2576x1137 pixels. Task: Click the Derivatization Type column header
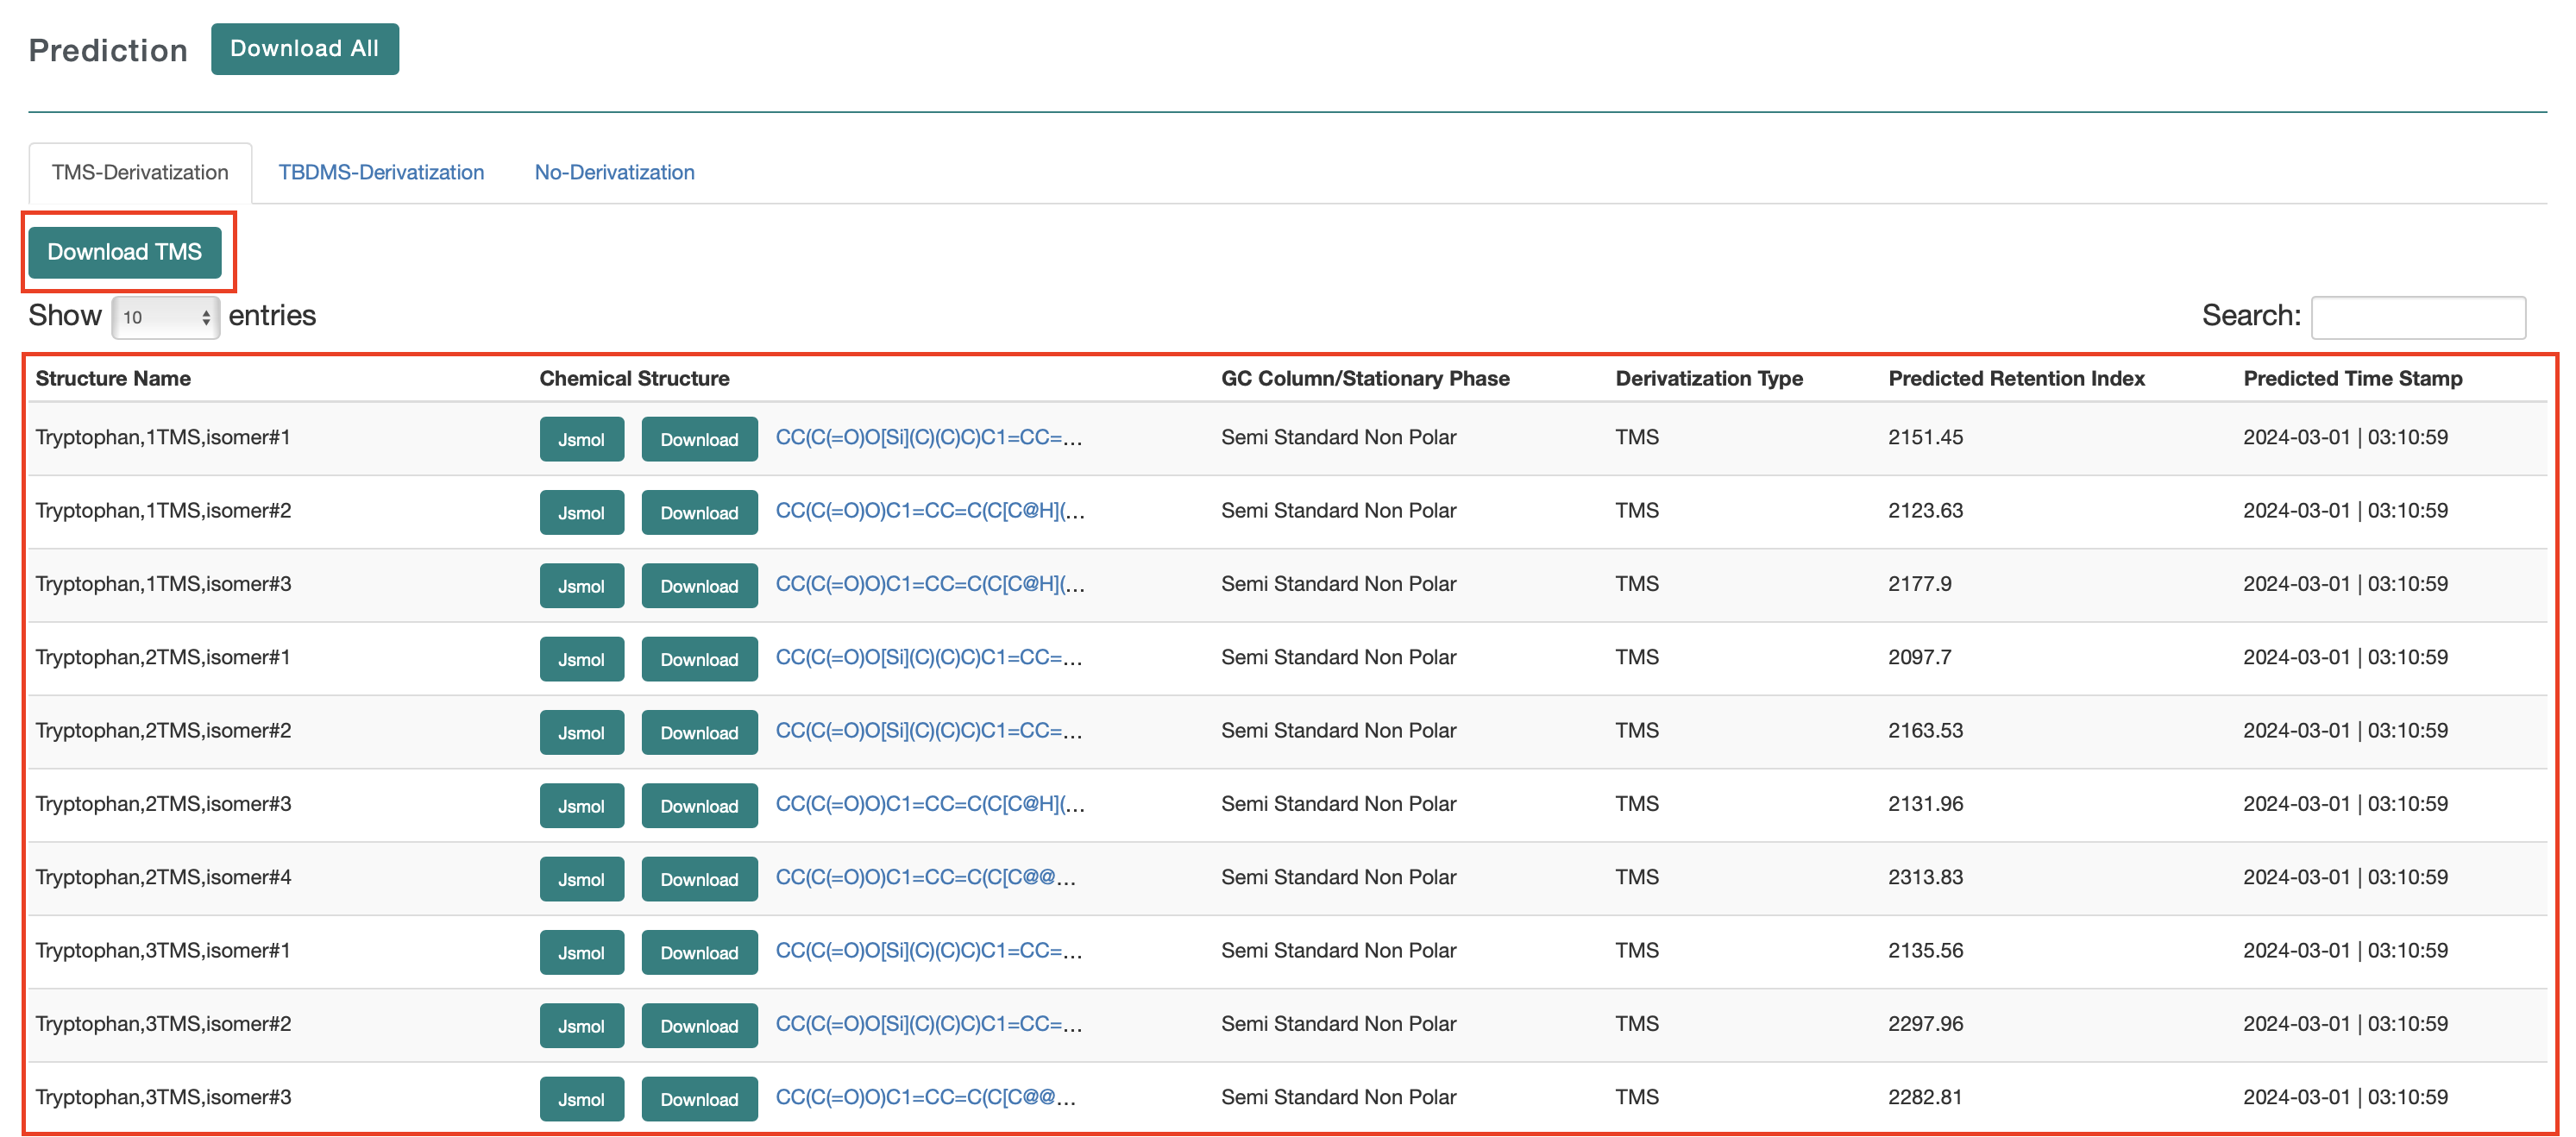coord(1708,378)
